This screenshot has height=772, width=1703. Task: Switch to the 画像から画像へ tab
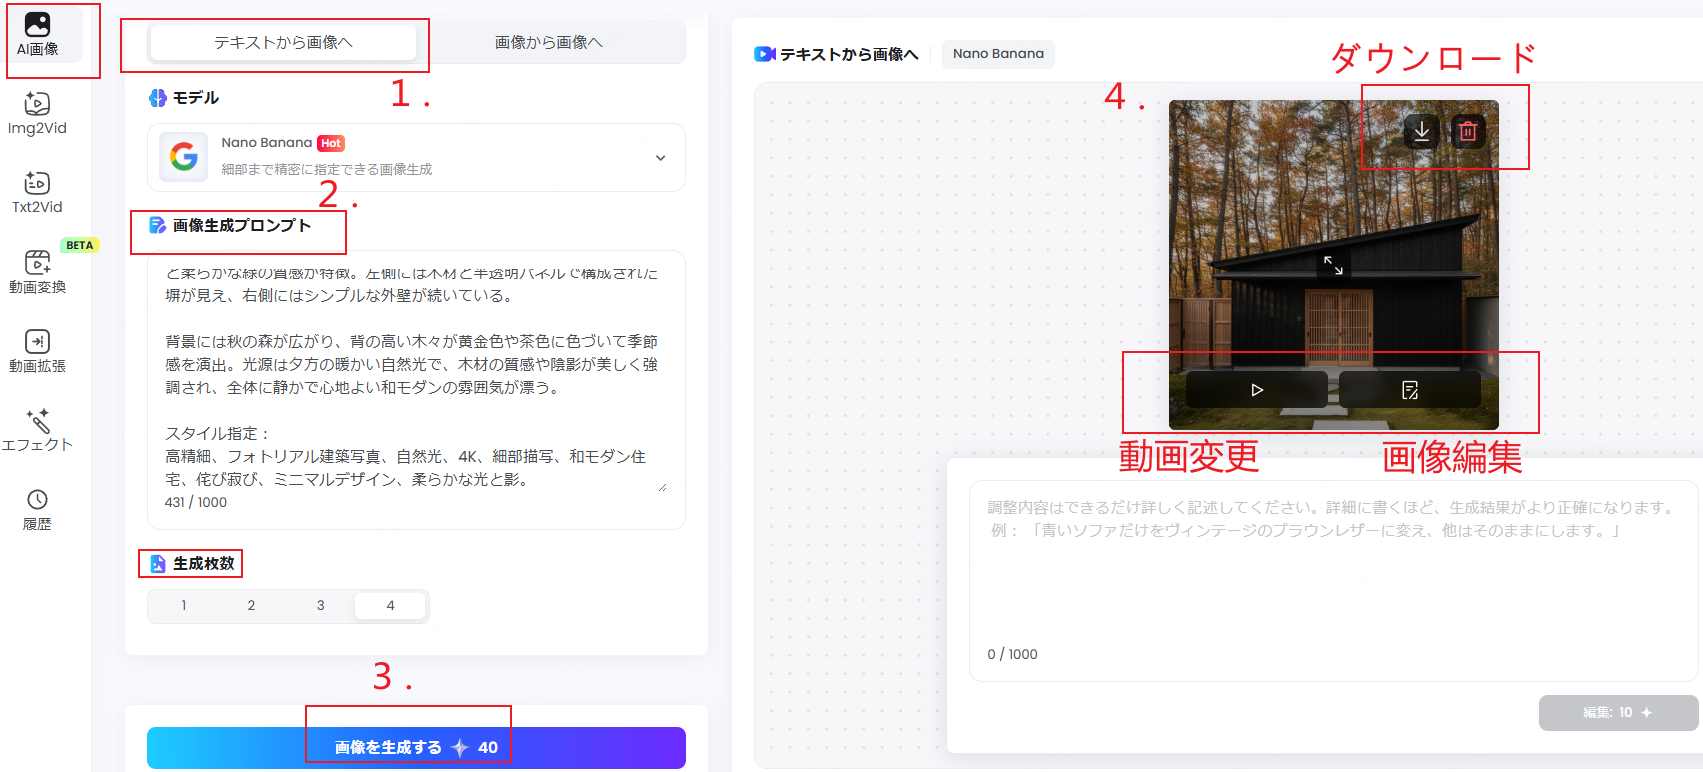click(549, 42)
